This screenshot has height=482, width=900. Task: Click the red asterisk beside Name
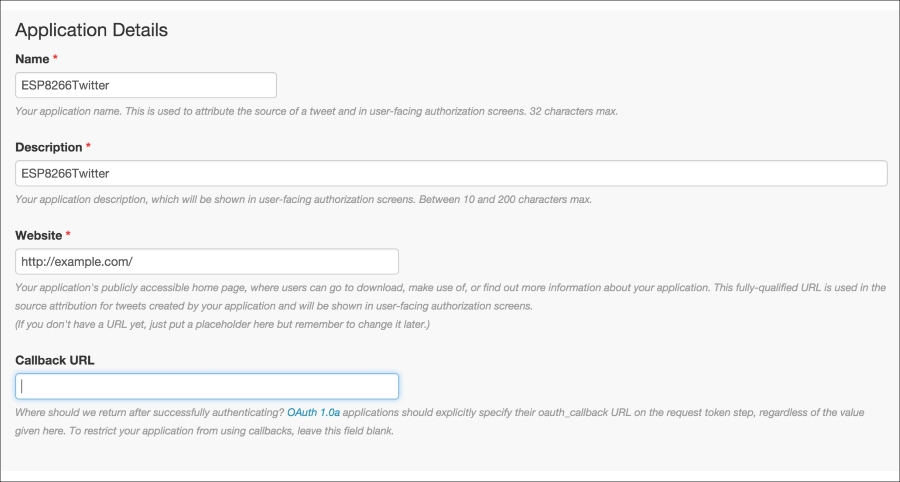[x=55, y=59]
